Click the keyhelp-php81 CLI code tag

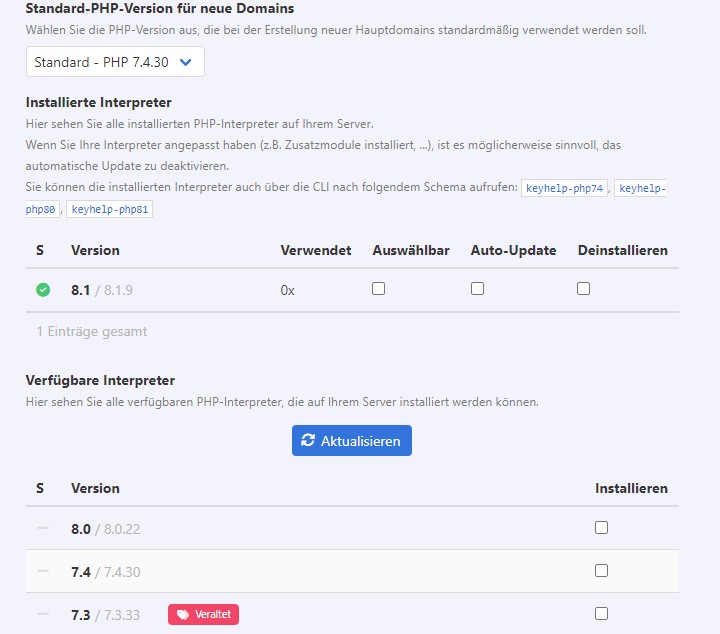[x=109, y=210]
